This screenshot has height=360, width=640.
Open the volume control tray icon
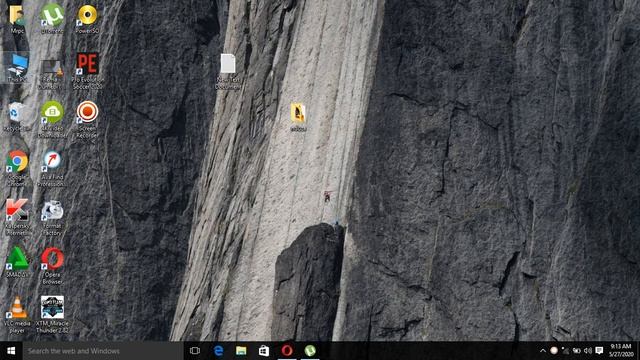588,351
